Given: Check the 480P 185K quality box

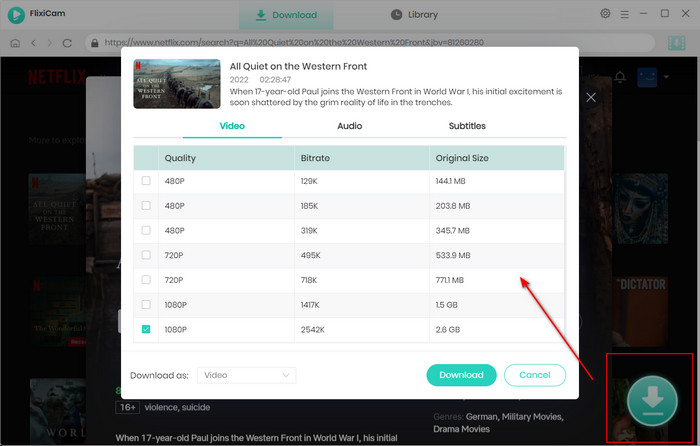Looking at the screenshot, I should click(146, 205).
